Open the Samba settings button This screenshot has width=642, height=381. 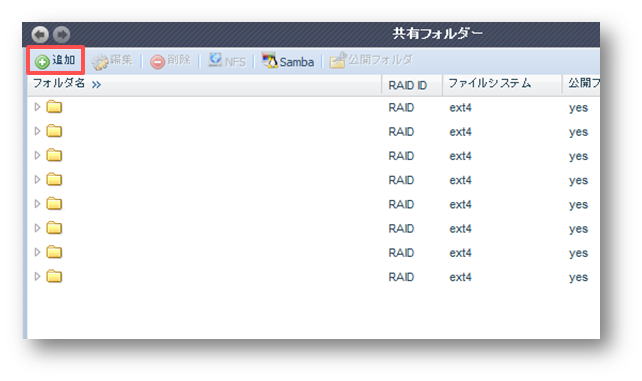pyautogui.click(x=288, y=61)
